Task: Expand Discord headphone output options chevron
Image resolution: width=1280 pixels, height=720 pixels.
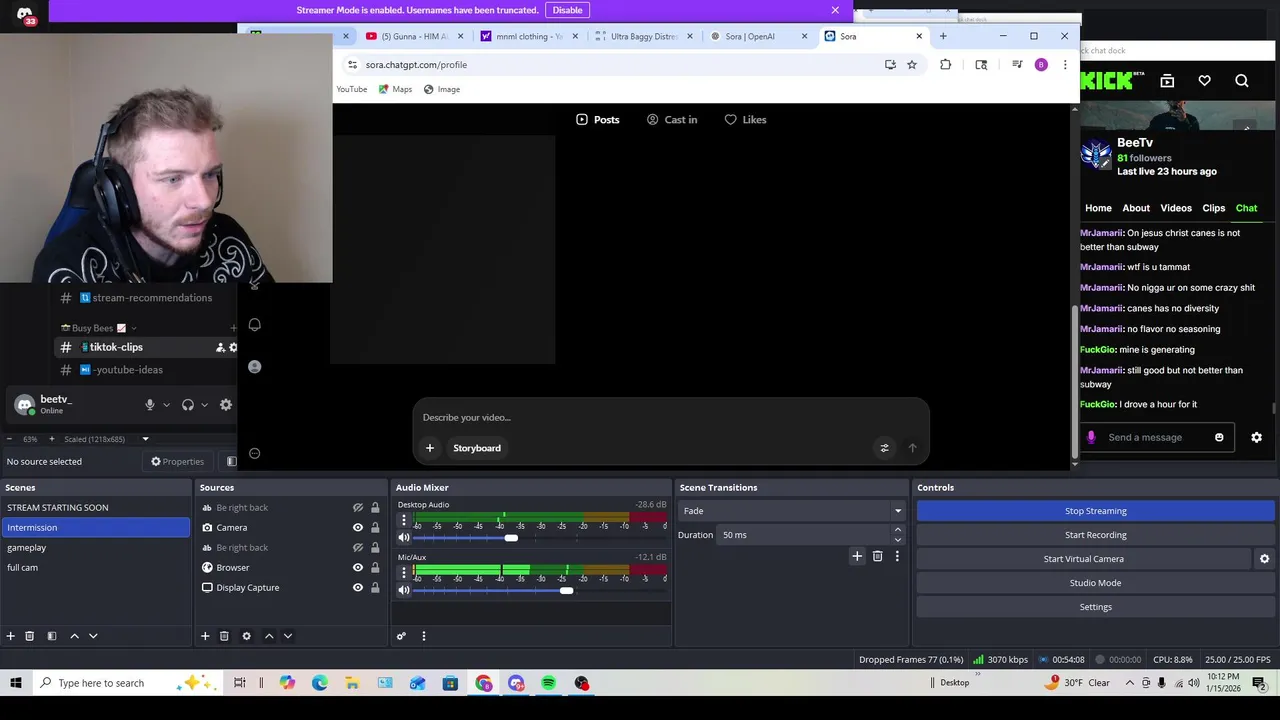Action: point(204,405)
